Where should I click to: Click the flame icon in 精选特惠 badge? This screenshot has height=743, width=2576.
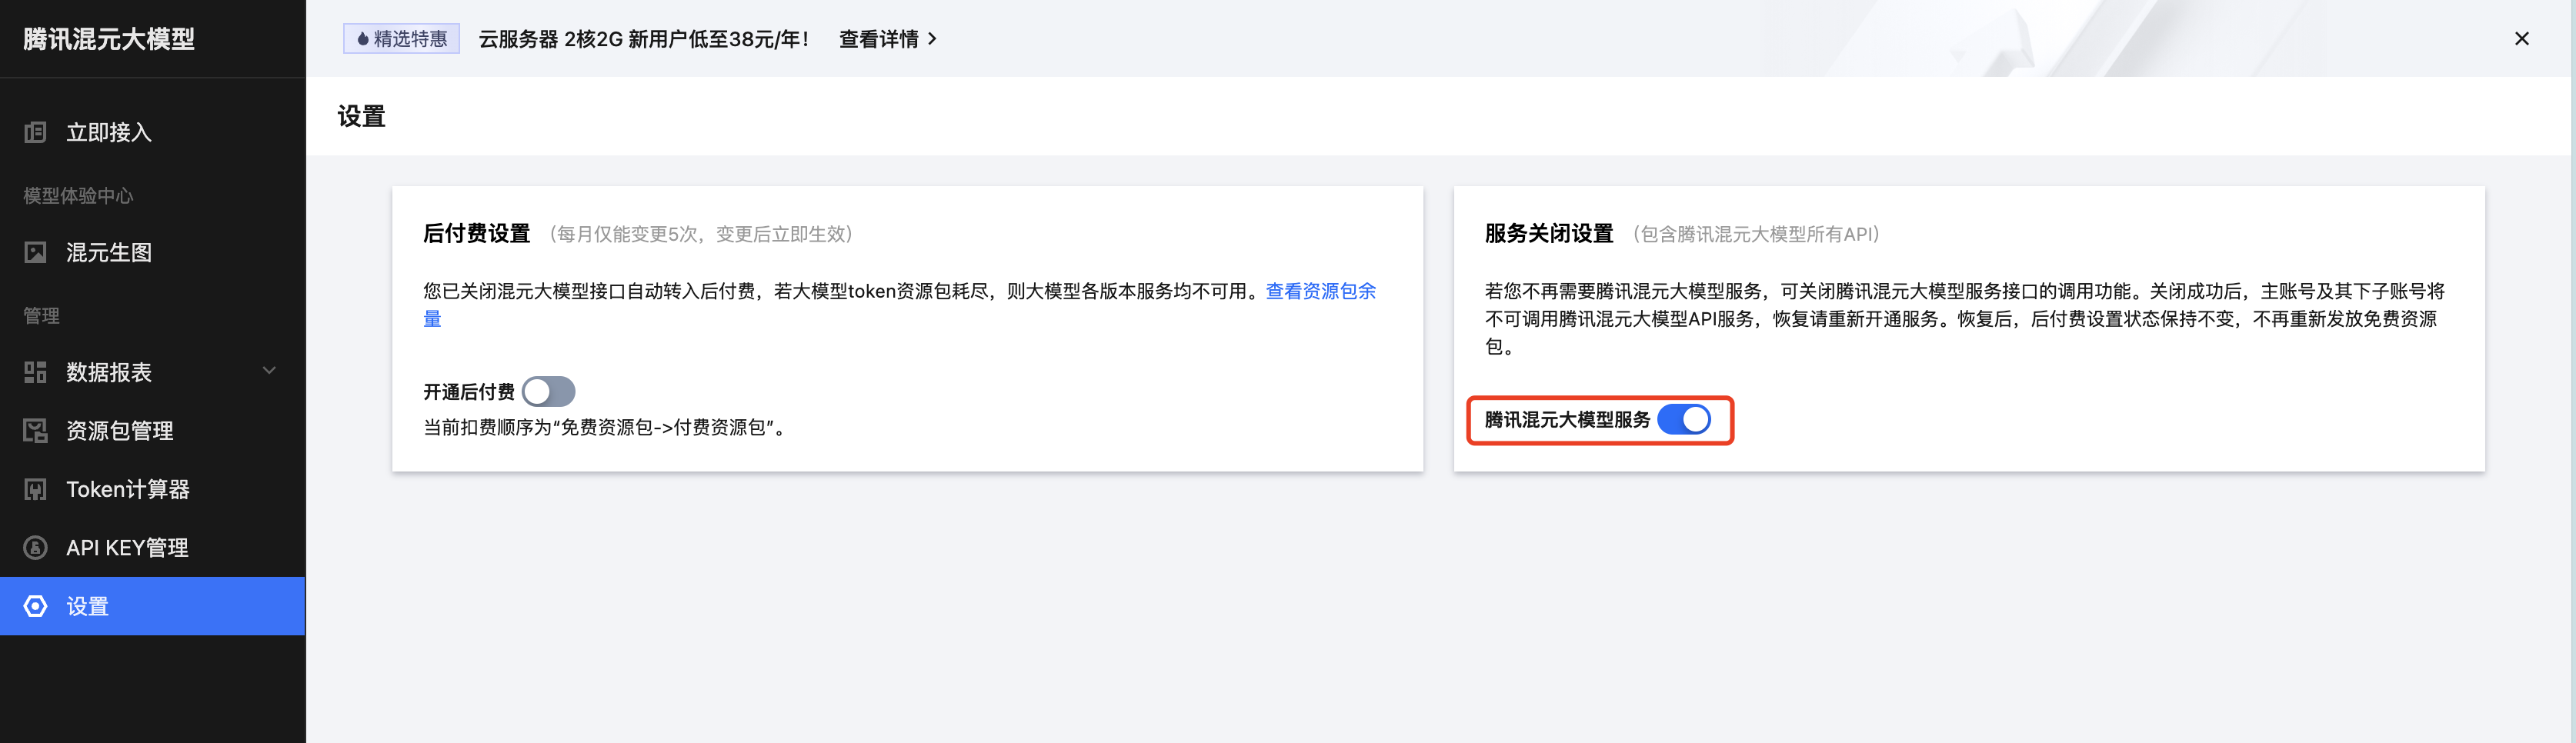362,39
